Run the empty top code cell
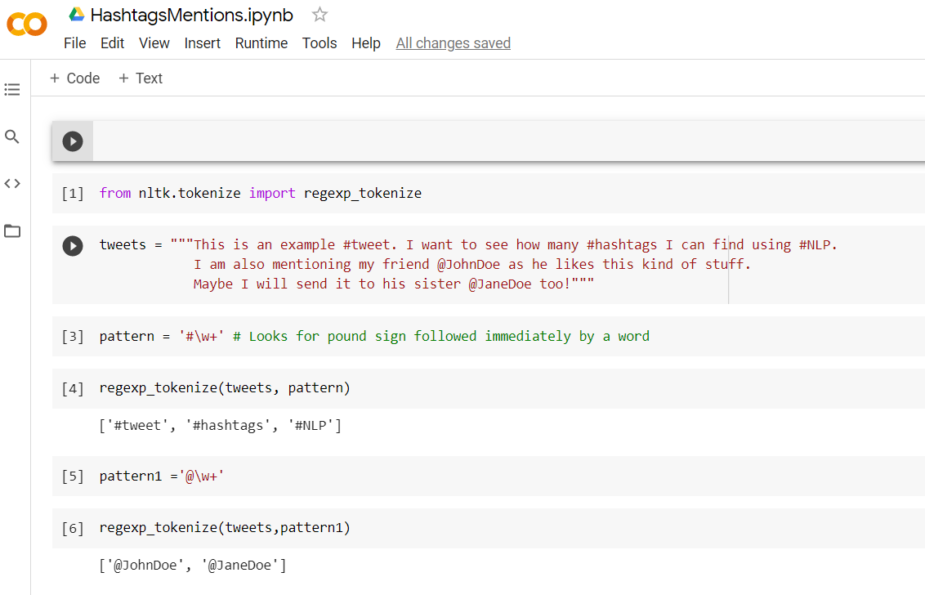The image size is (925, 595). coord(72,141)
